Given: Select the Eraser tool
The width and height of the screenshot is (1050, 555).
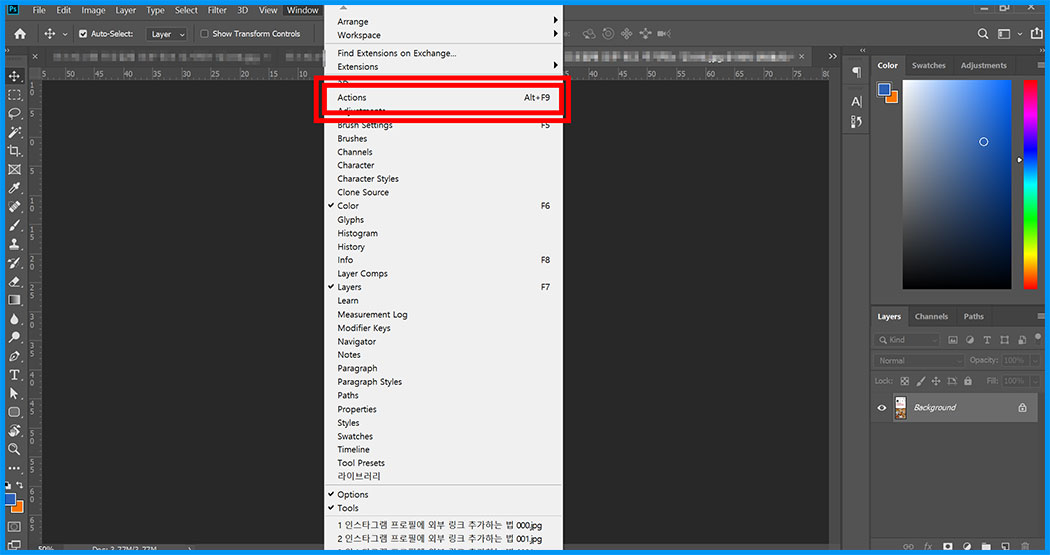Looking at the screenshot, I should point(14,282).
